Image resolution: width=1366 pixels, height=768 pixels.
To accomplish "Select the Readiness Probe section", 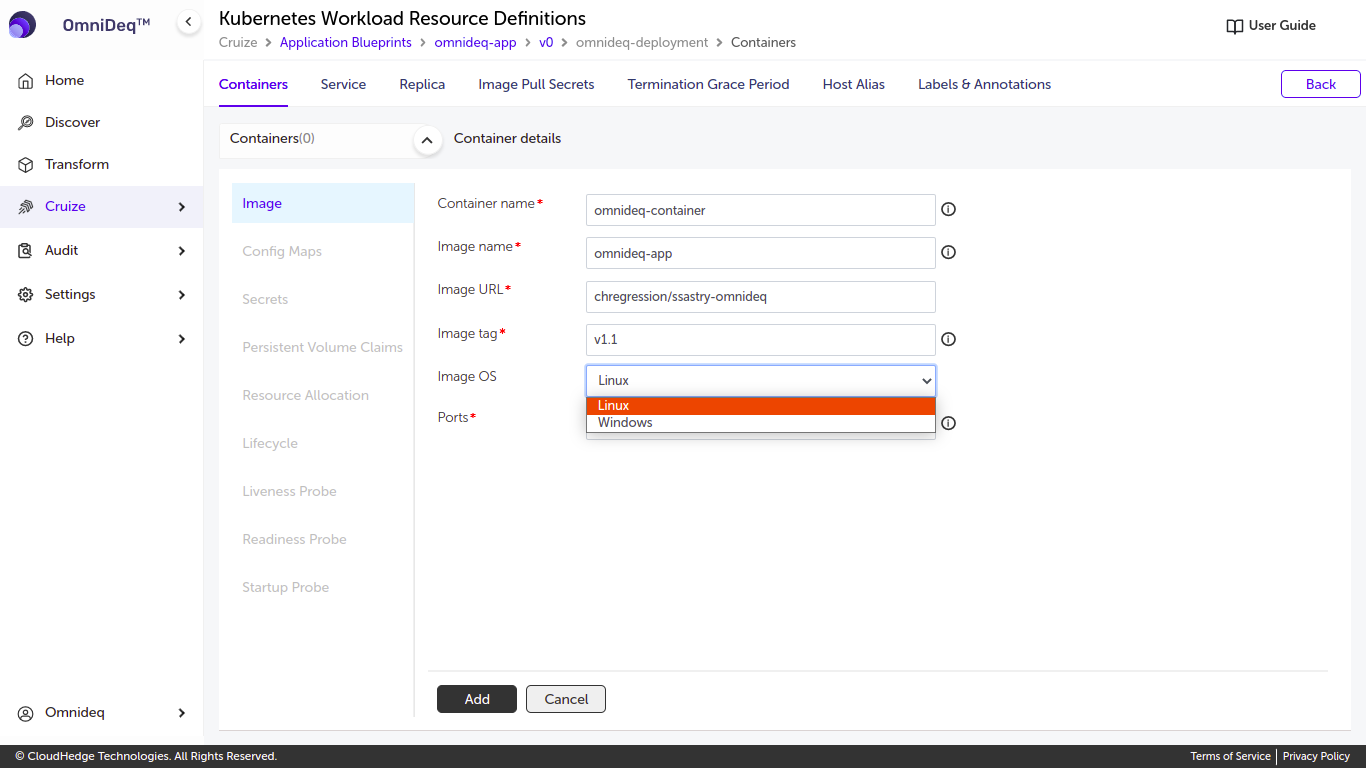I will point(323,539).
